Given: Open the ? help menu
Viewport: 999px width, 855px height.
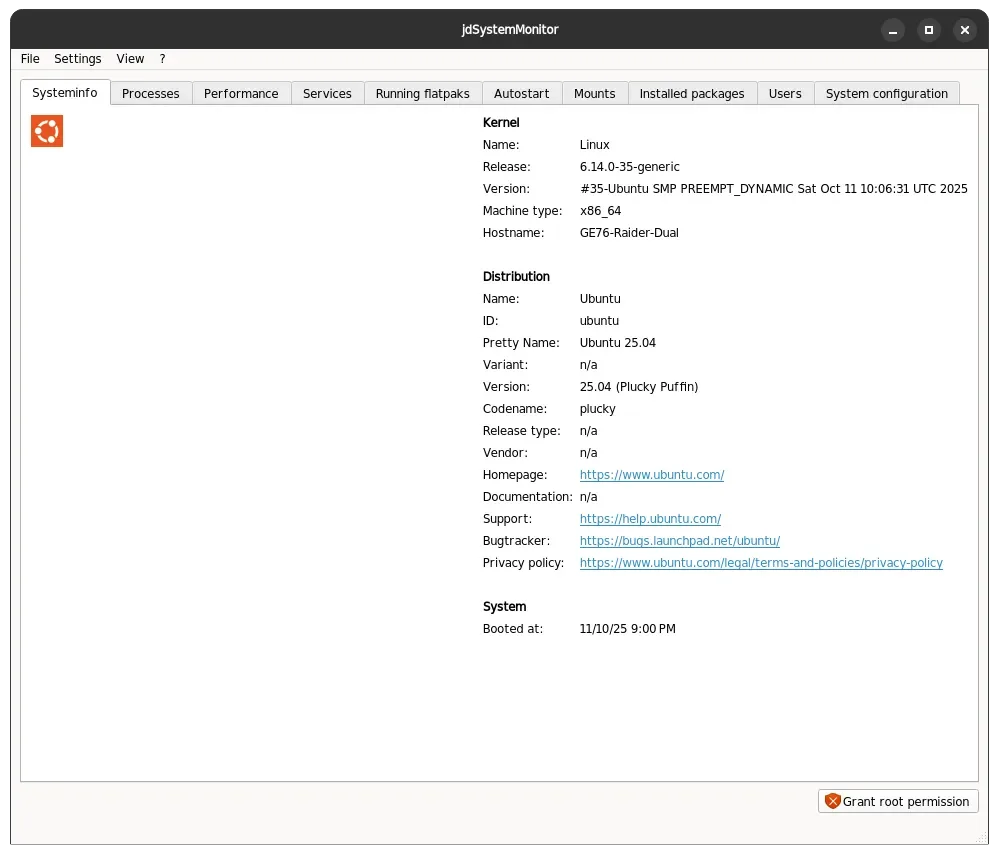Looking at the screenshot, I should [x=162, y=59].
